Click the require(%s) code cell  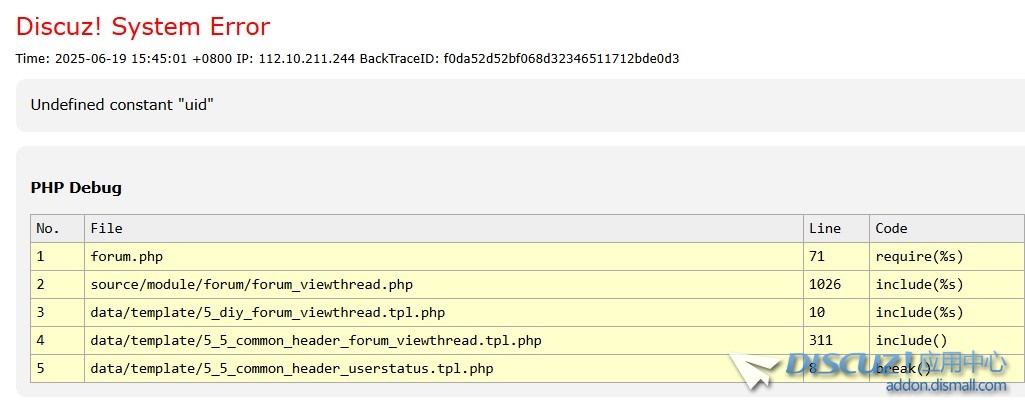tap(919, 257)
